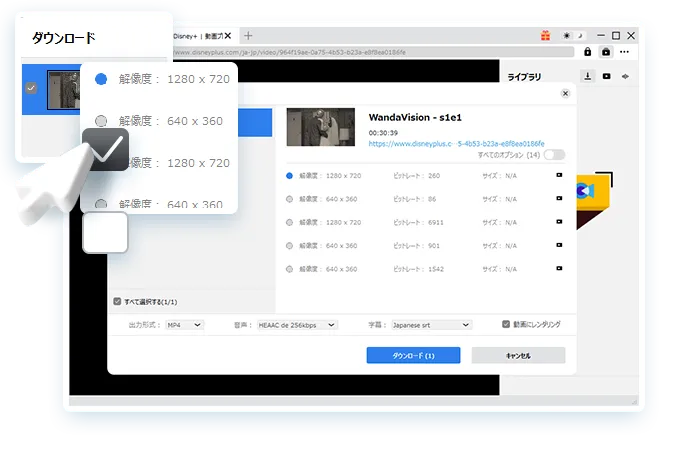Click the キャンセル button
Viewport: 684px width, 449px height.
[x=518, y=356]
